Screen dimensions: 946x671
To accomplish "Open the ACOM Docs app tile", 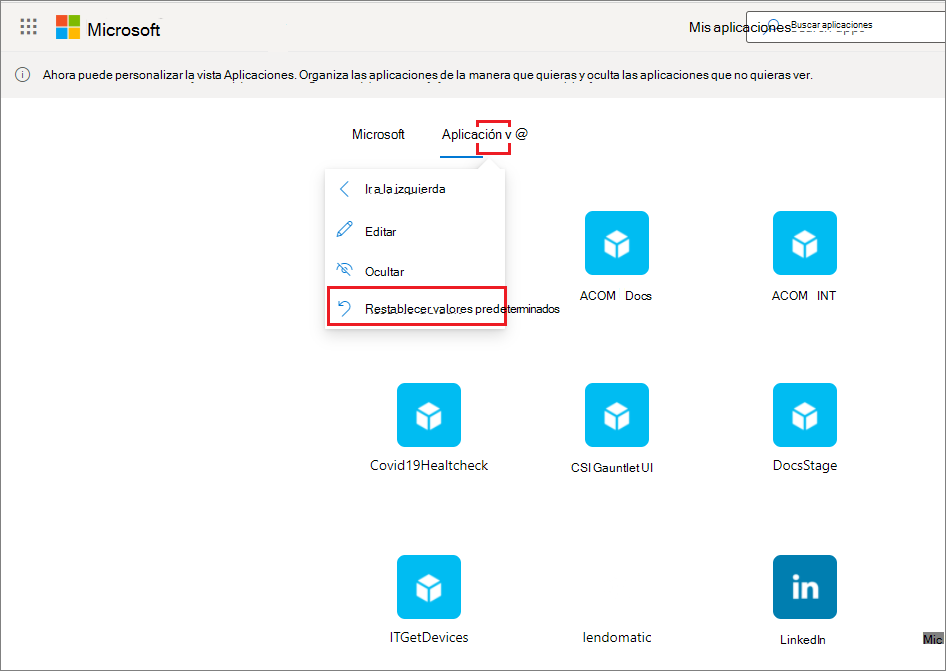I will [617, 243].
